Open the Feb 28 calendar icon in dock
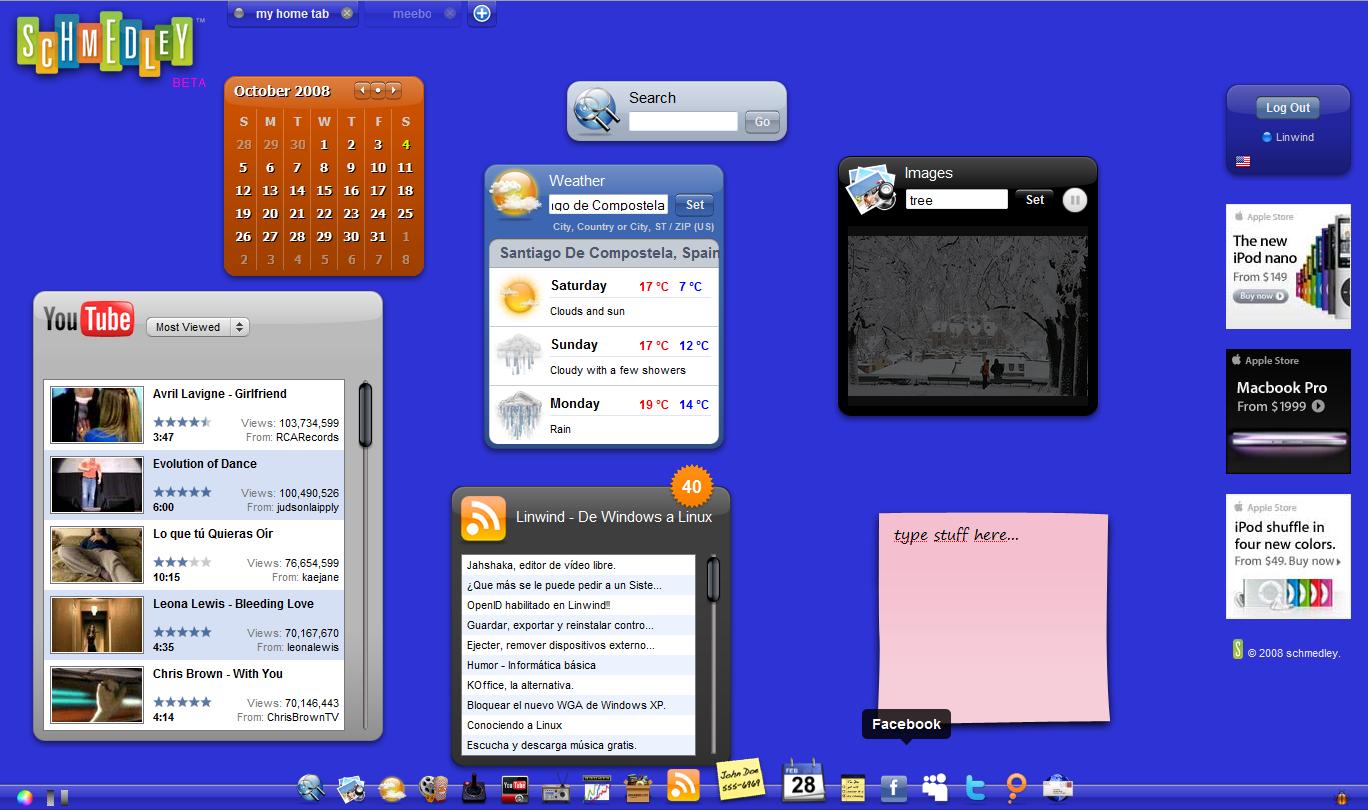 pos(803,780)
